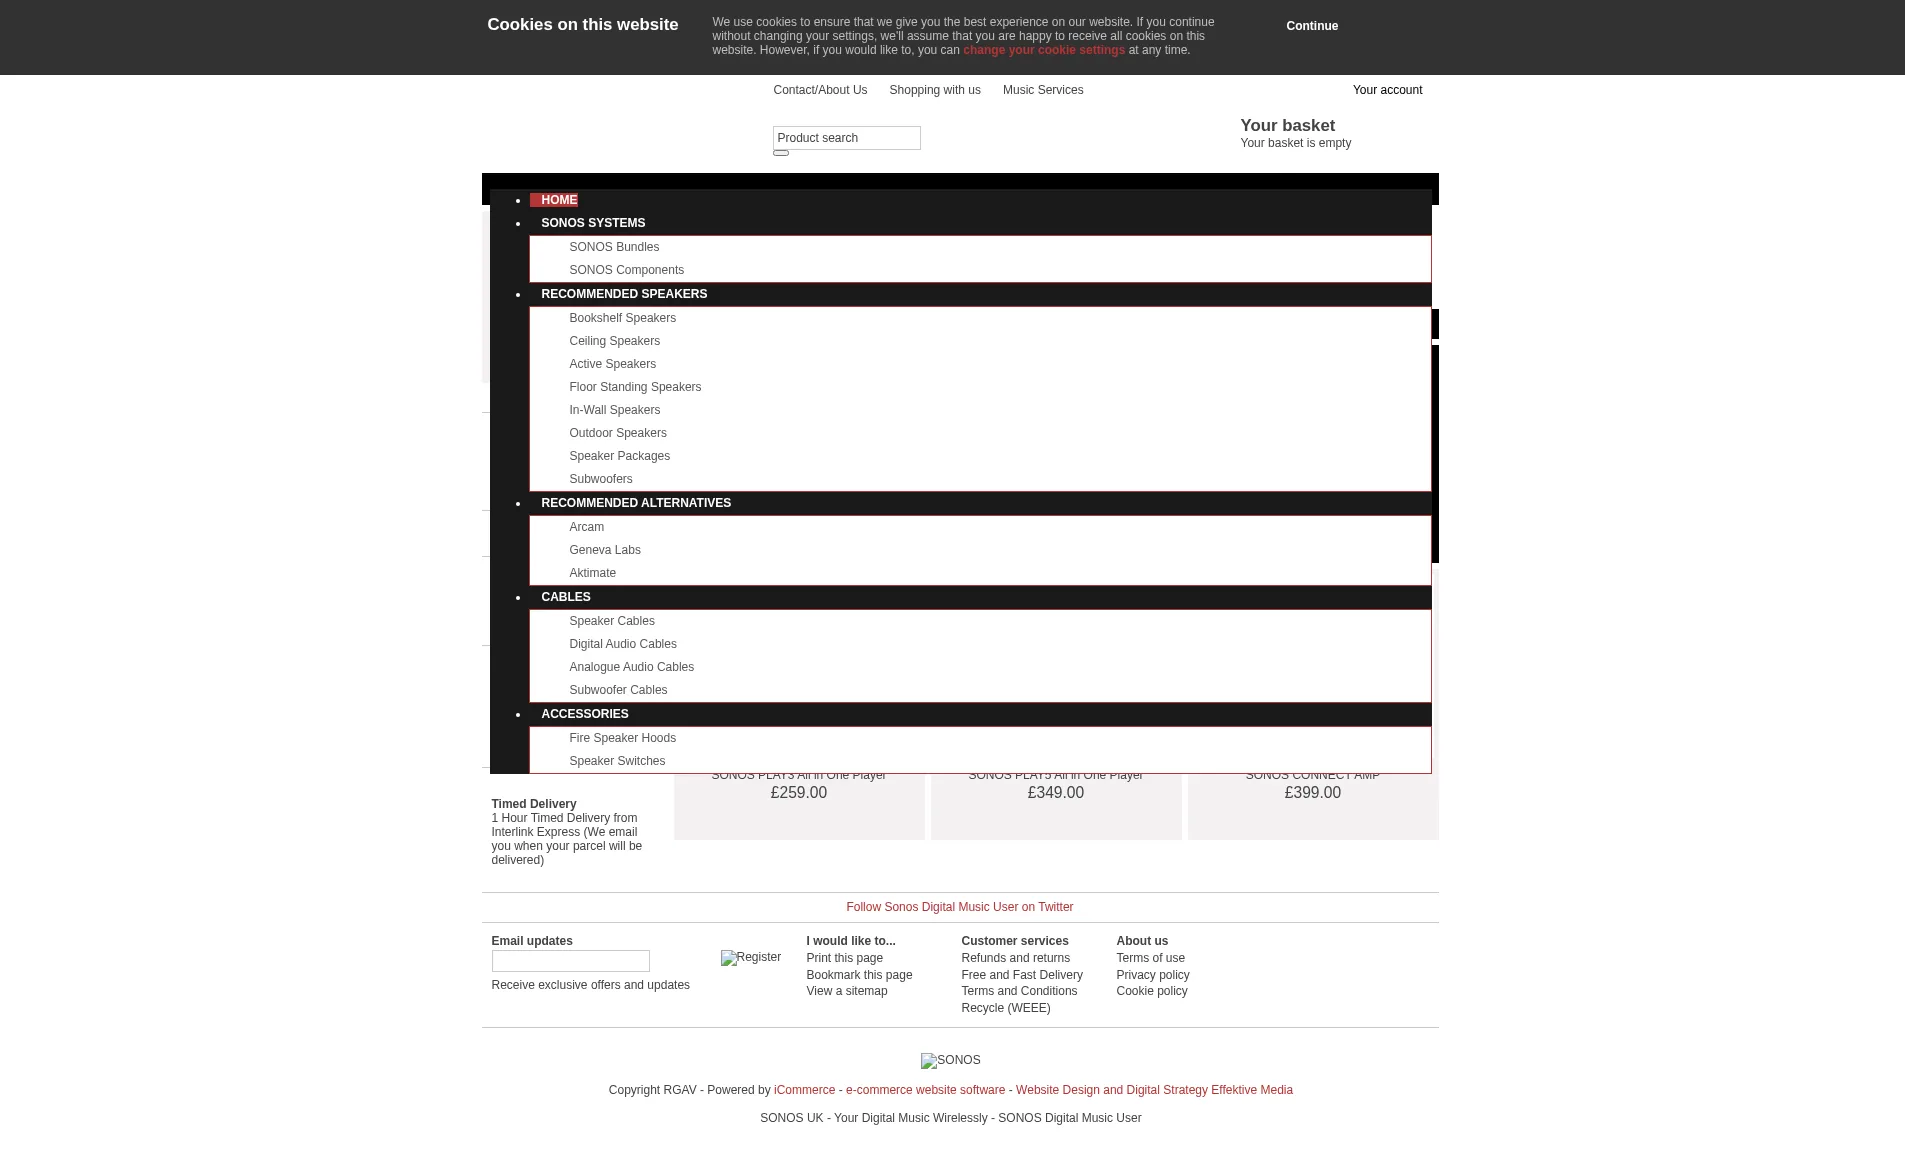Open Music Services link
Screen dimensions: 1905x1153
(1043, 90)
